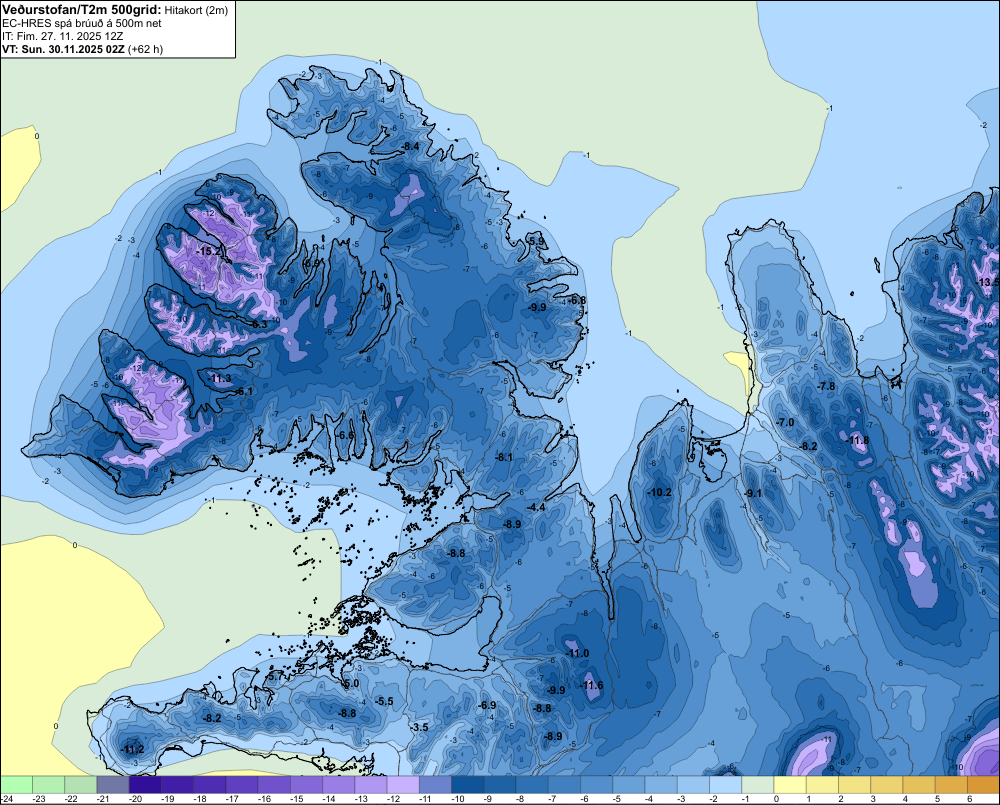Select the -7.0 temperature label
Screen dimensions: 1000x805
coord(785,423)
